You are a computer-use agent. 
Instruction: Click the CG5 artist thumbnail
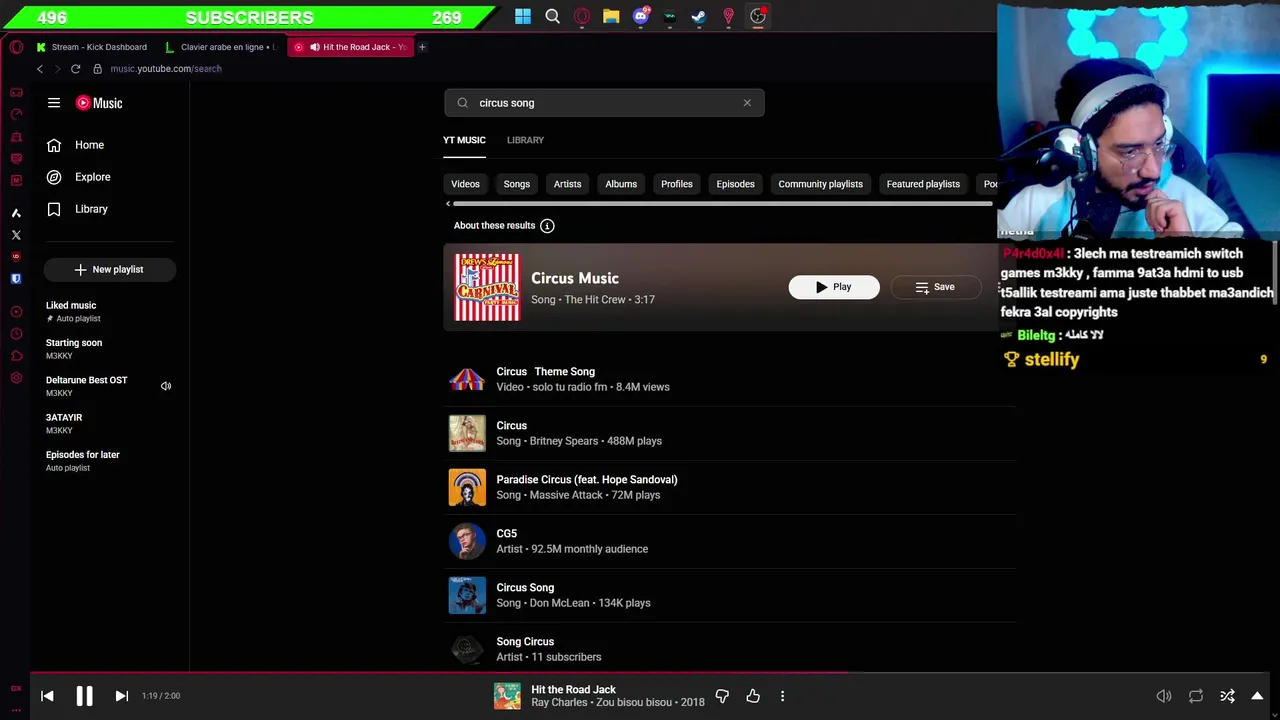[x=467, y=541]
